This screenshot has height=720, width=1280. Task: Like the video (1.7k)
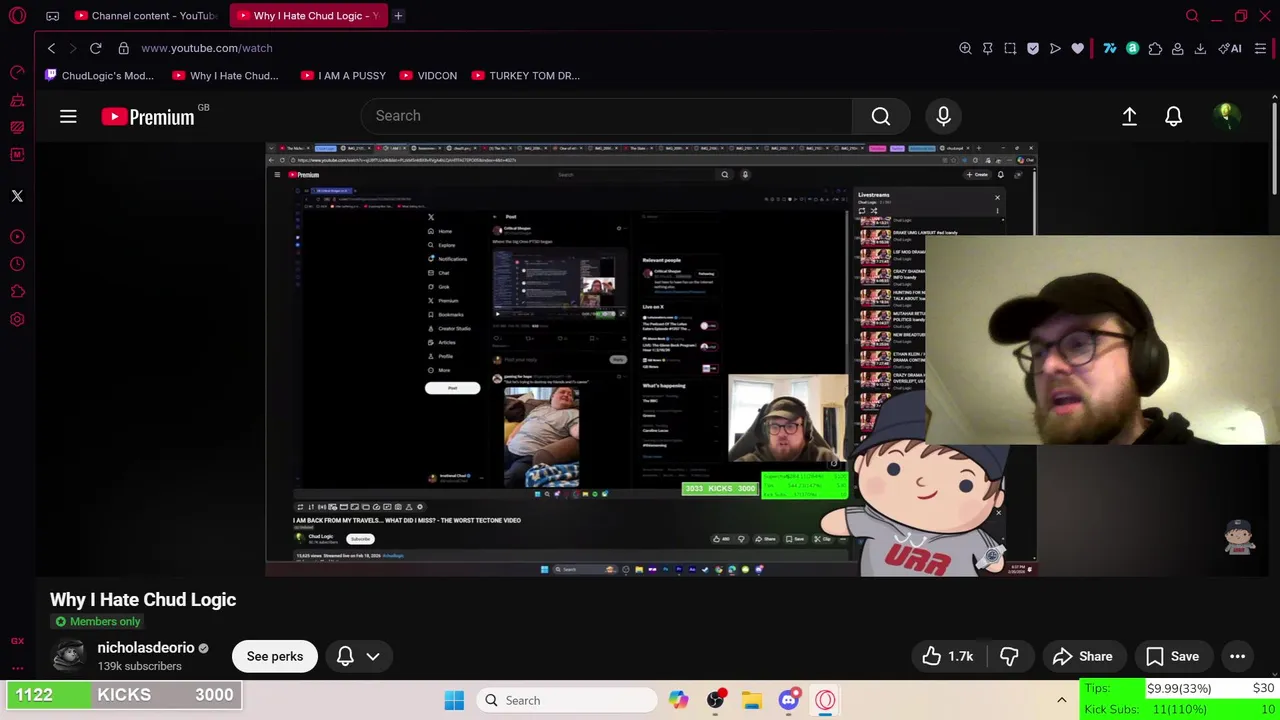click(x=948, y=656)
